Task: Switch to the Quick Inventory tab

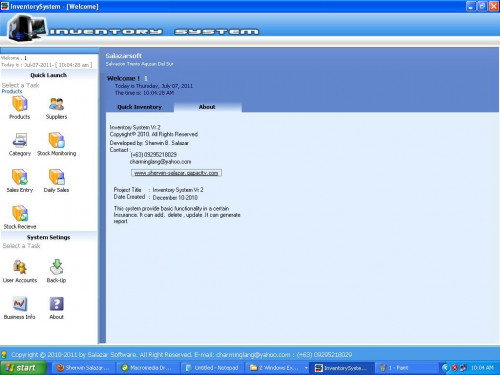Action: 139,107
